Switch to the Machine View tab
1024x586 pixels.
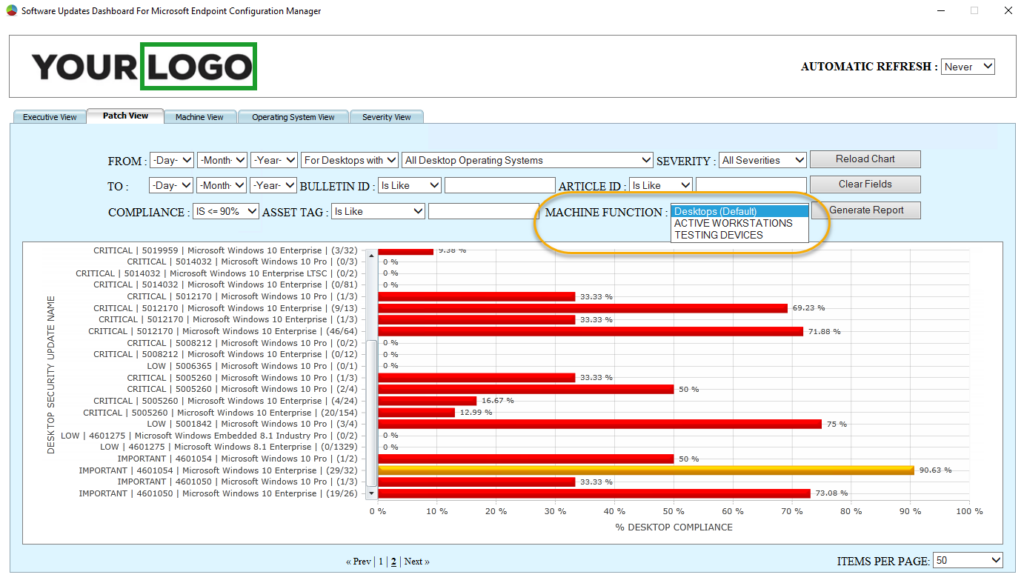[x=200, y=116]
